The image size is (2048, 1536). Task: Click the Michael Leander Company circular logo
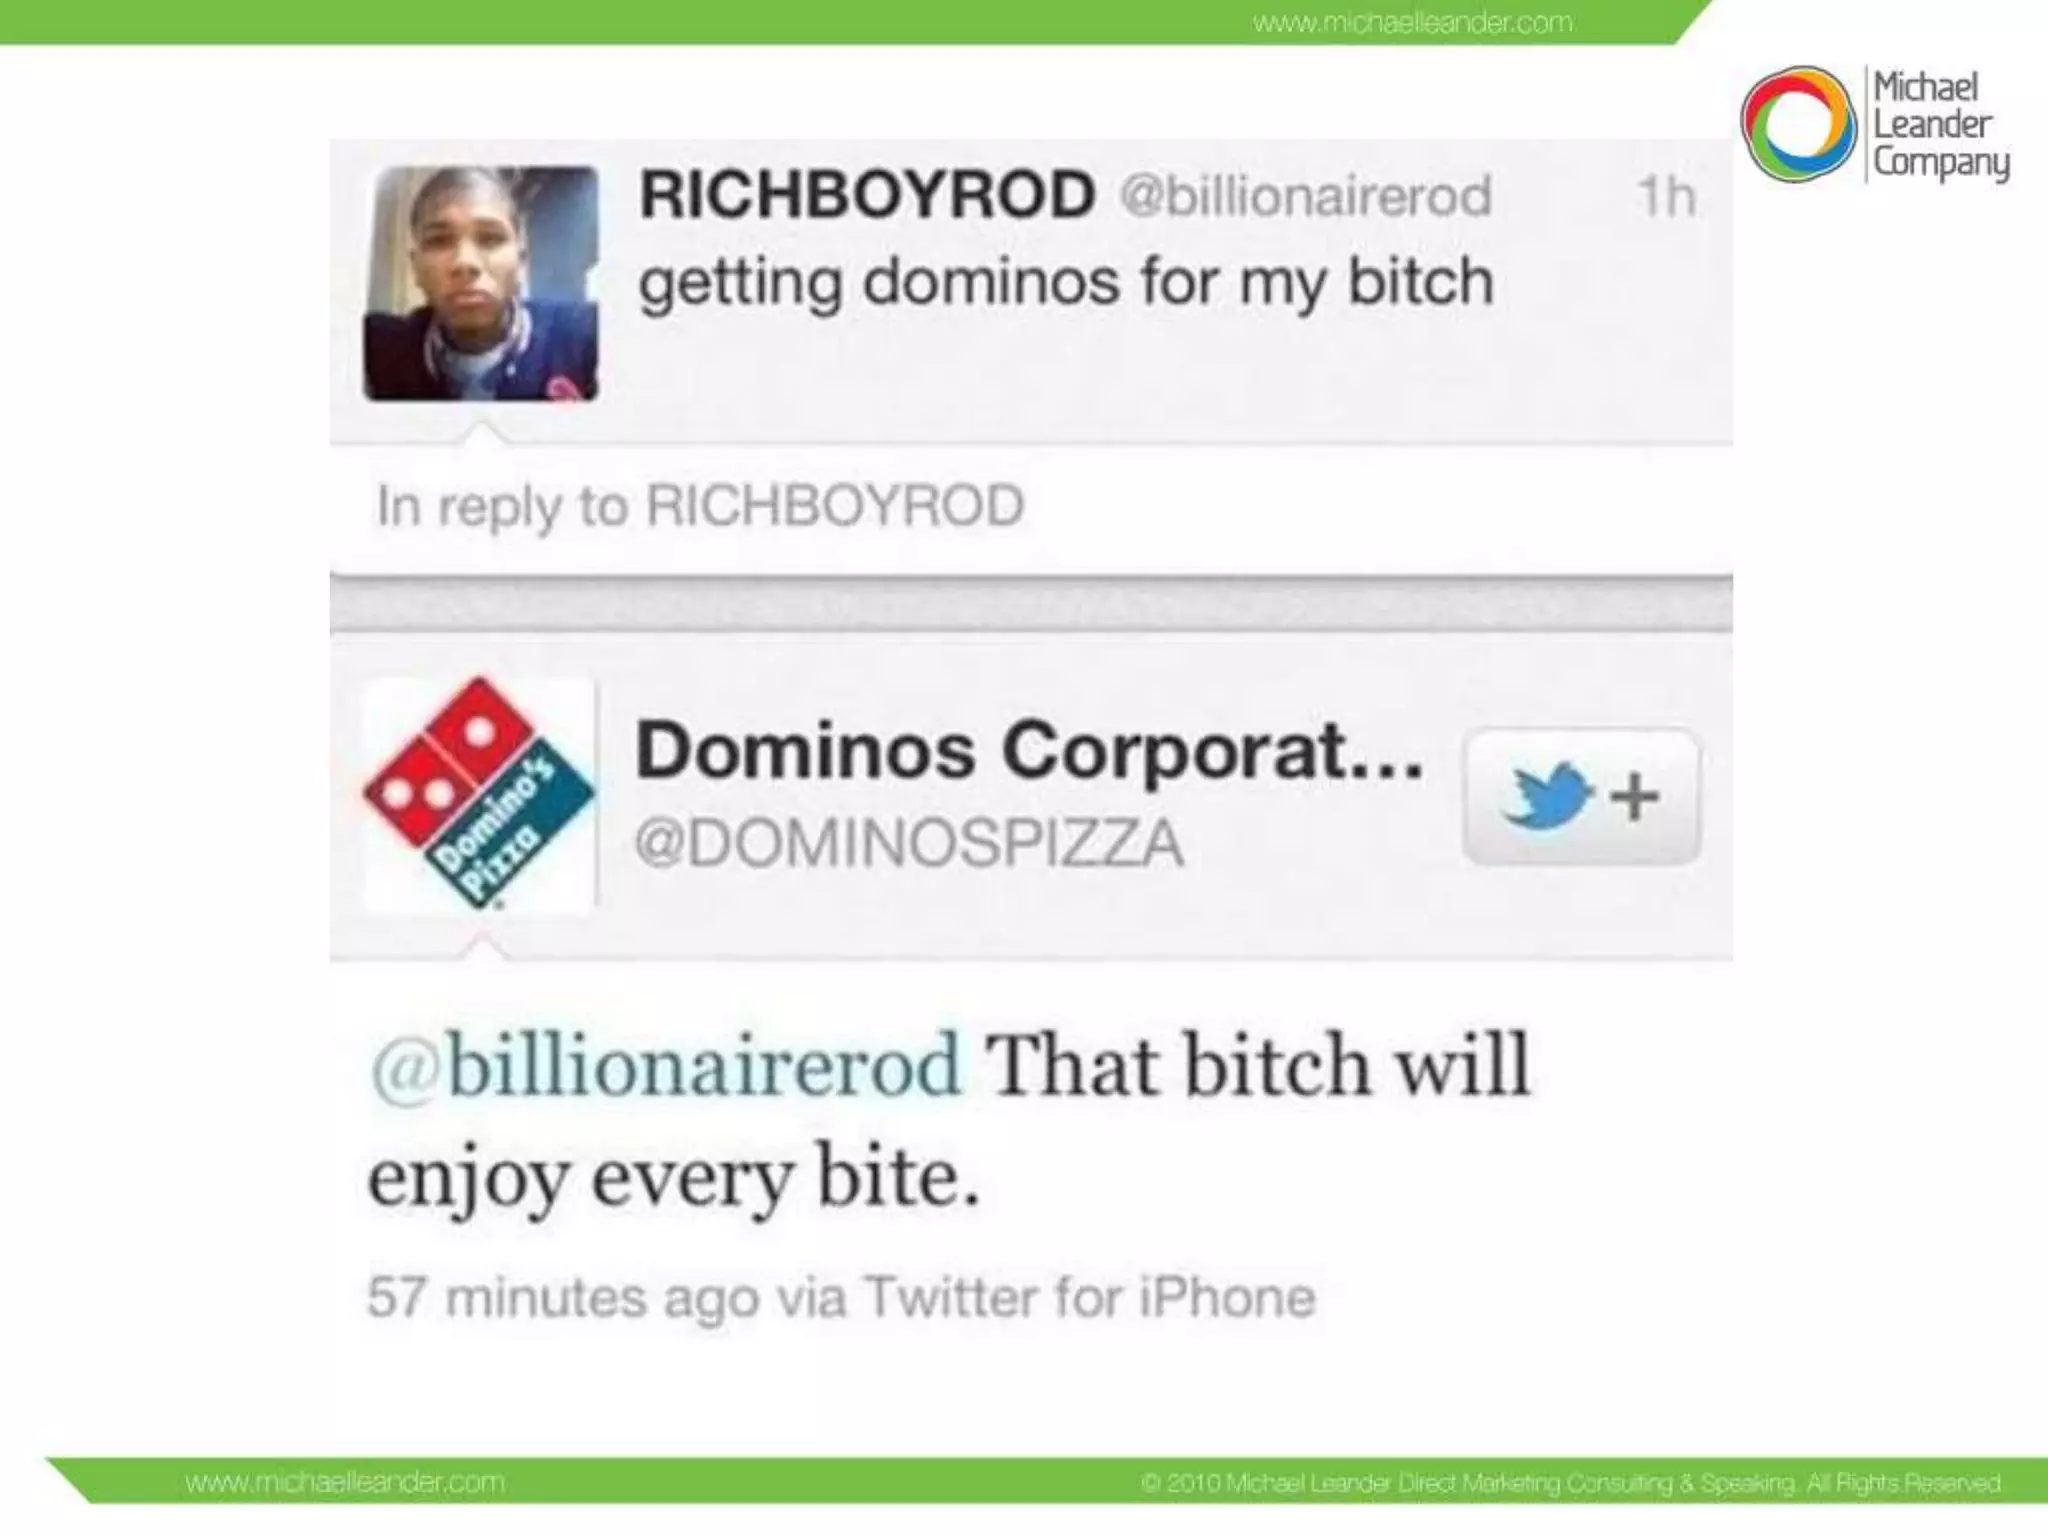tap(1798, 124)
